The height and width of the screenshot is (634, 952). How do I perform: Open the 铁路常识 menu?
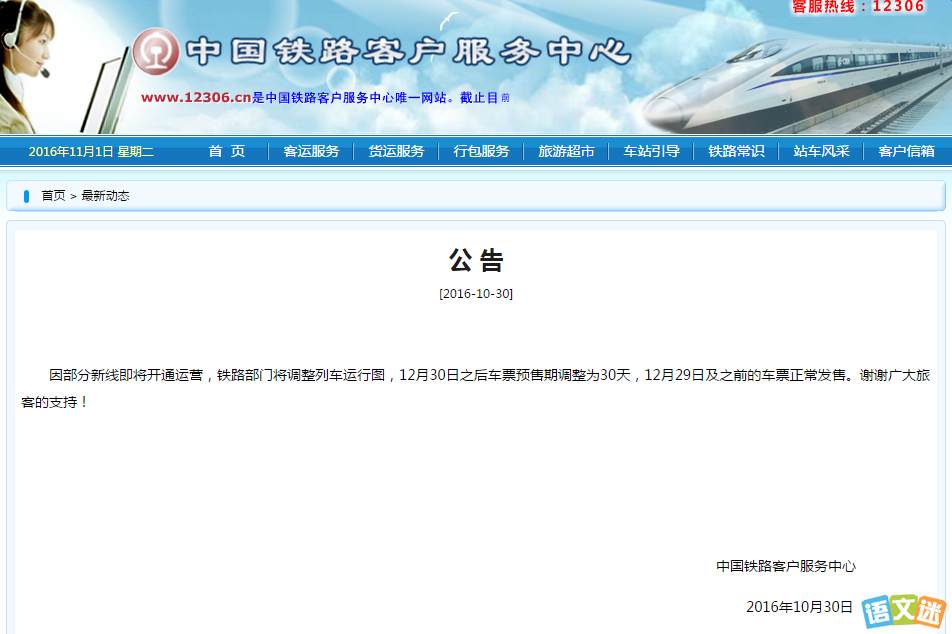pyautogui.click(x=735, y=152)
